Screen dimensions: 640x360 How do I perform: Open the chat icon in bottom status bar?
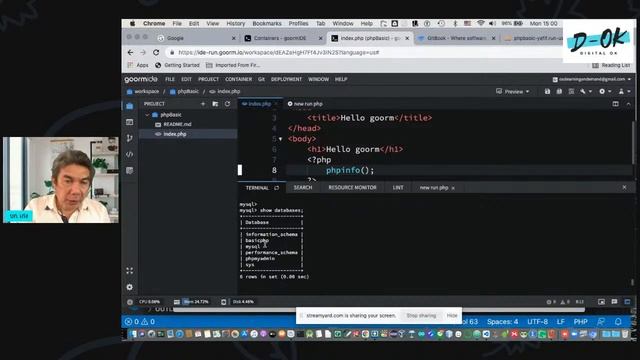(614, 302)
